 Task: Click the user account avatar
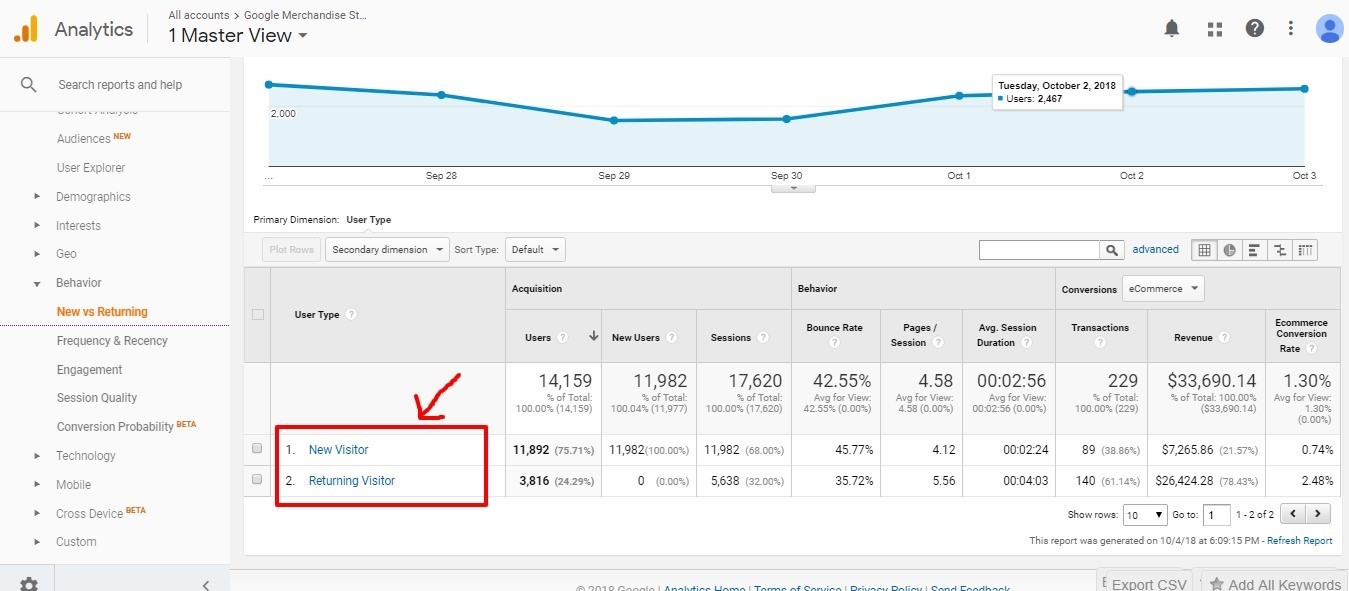click(x=1329, y=29)
